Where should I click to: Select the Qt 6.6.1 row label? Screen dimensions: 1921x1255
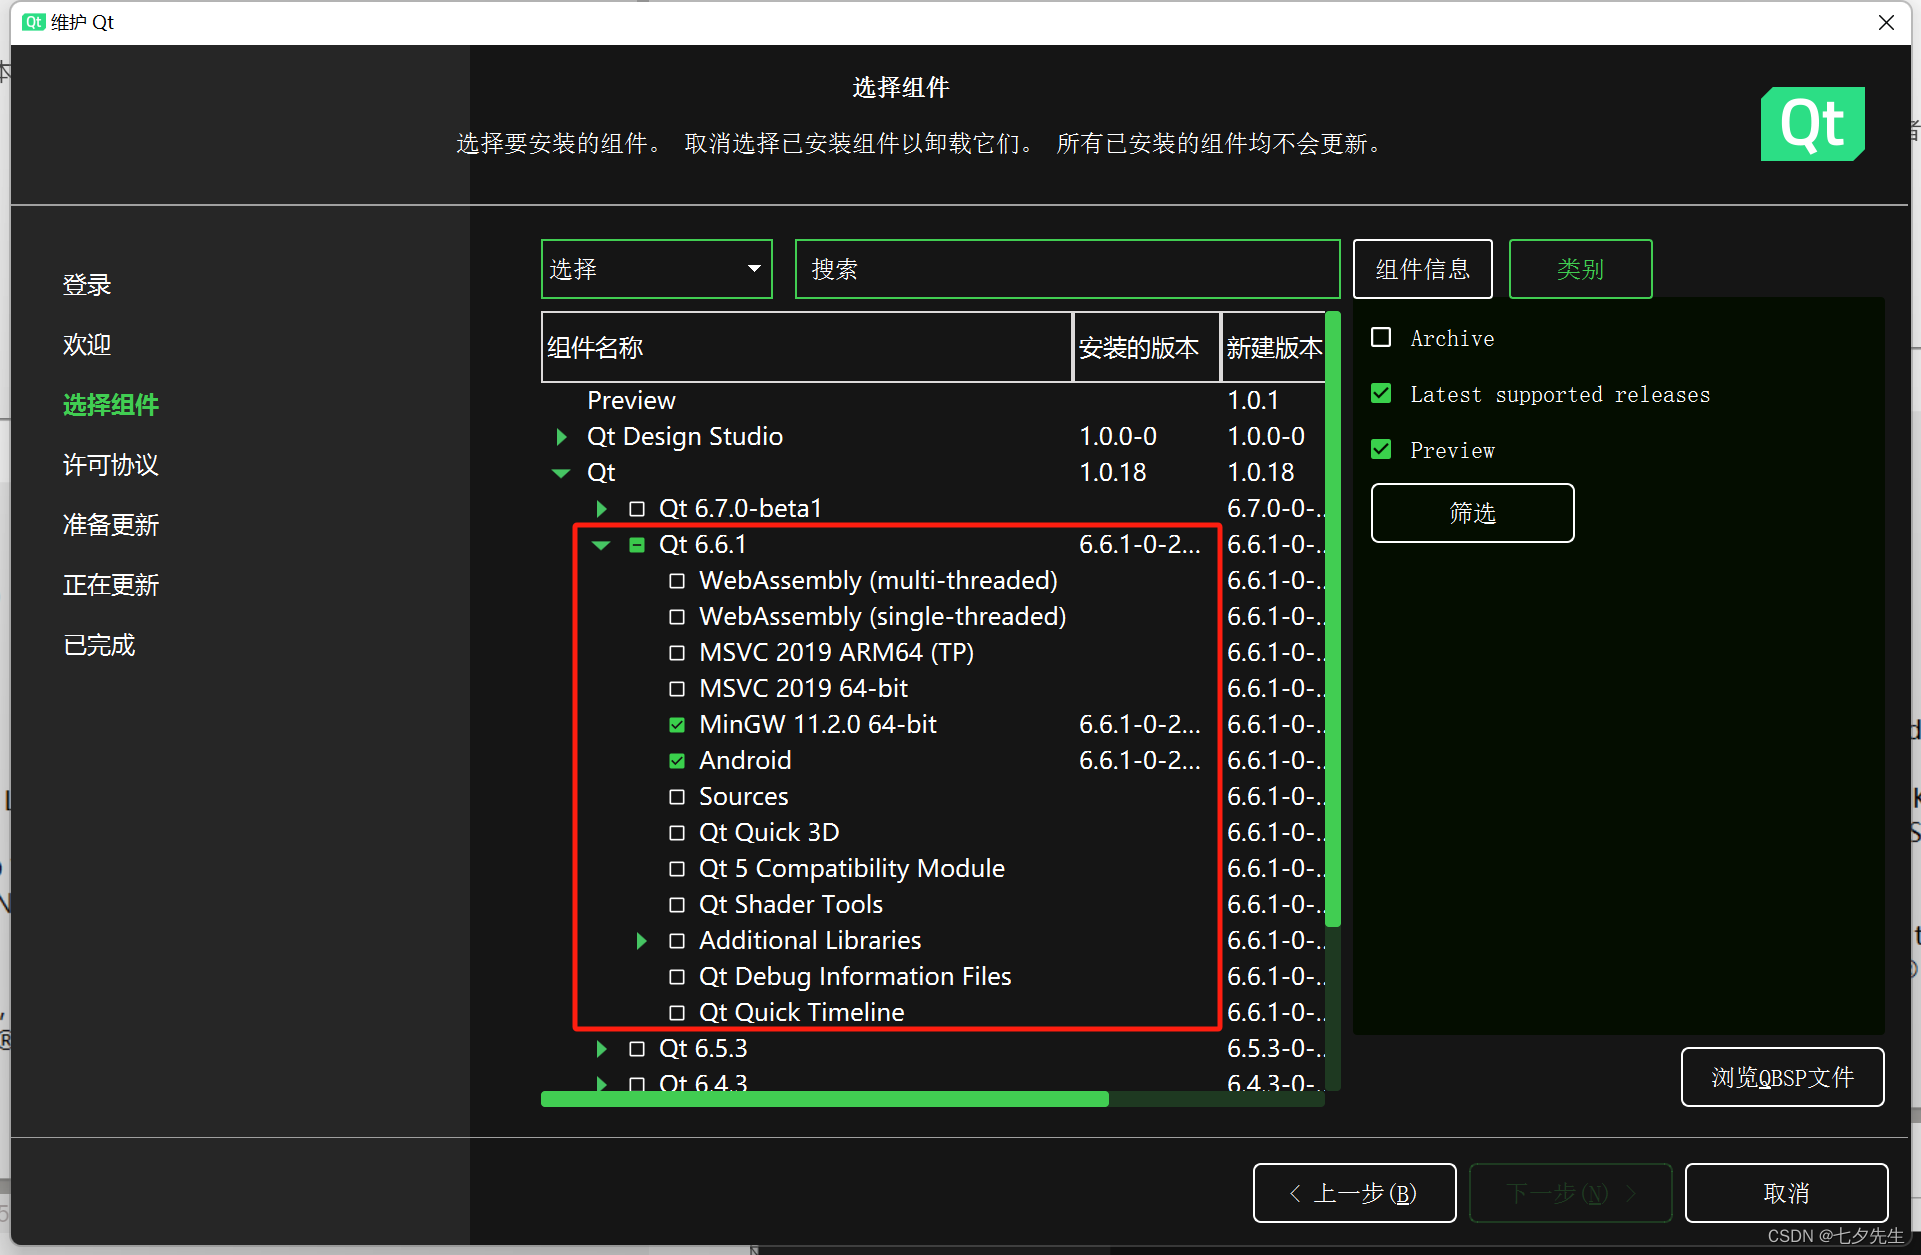tap(702, 545)
